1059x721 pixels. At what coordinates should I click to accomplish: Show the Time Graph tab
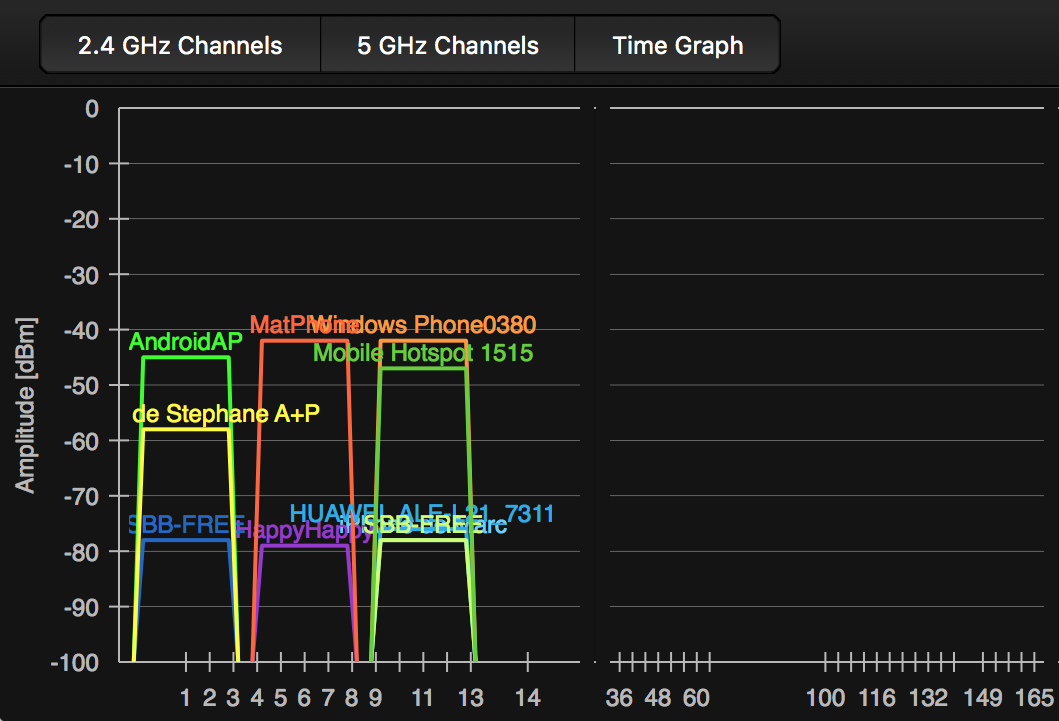point(677,45)
